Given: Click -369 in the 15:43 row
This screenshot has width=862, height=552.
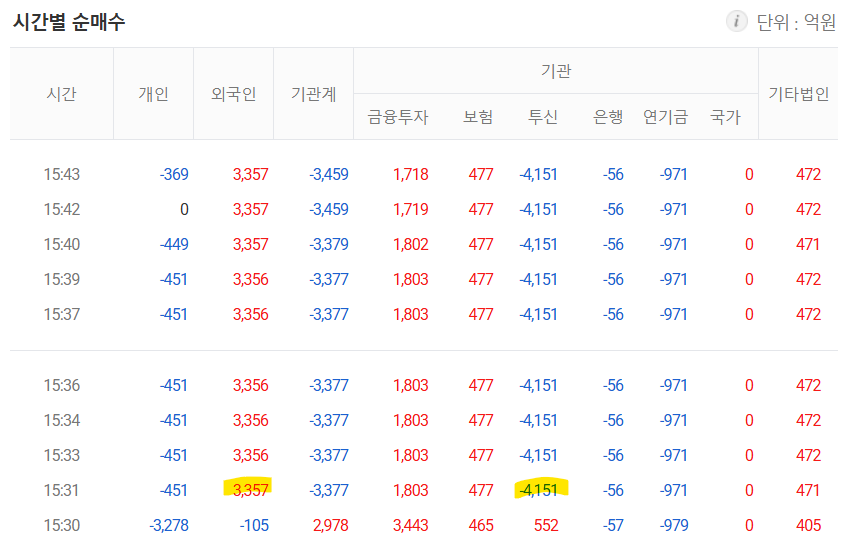Looking at the screenshot, I should [x=174, y=175].
